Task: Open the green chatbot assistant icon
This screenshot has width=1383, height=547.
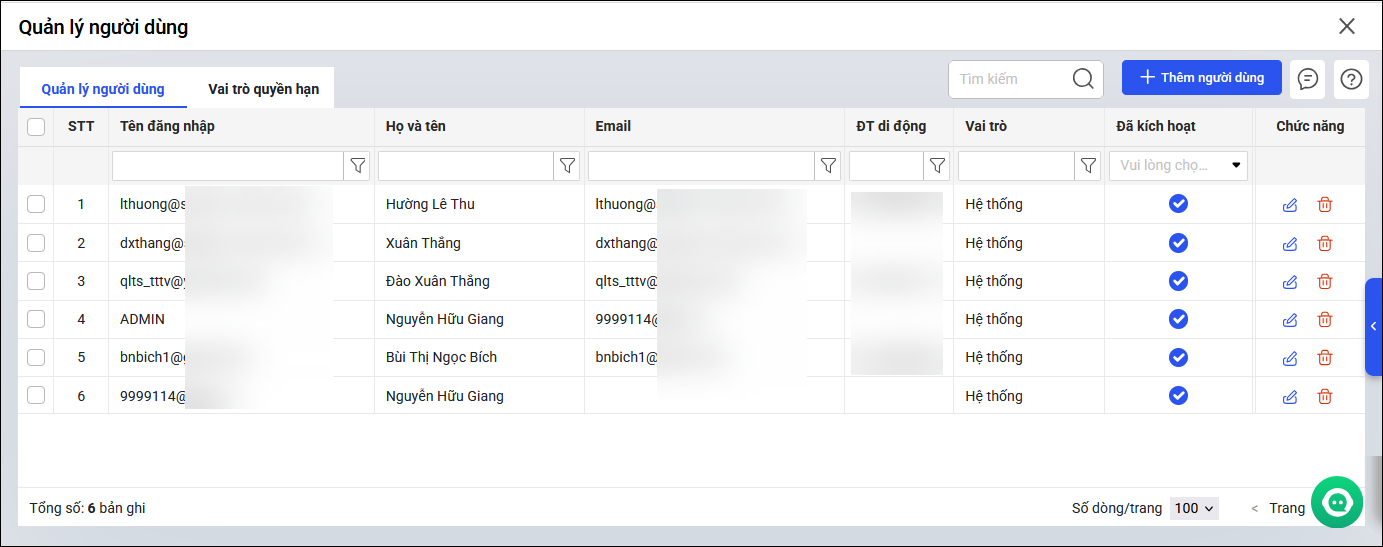Action: coord(1337,502)
